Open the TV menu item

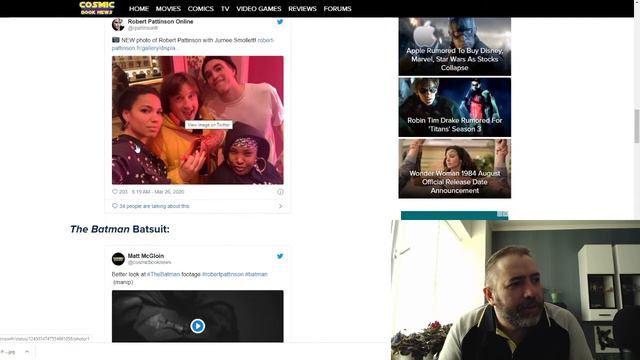click(225, 9)
